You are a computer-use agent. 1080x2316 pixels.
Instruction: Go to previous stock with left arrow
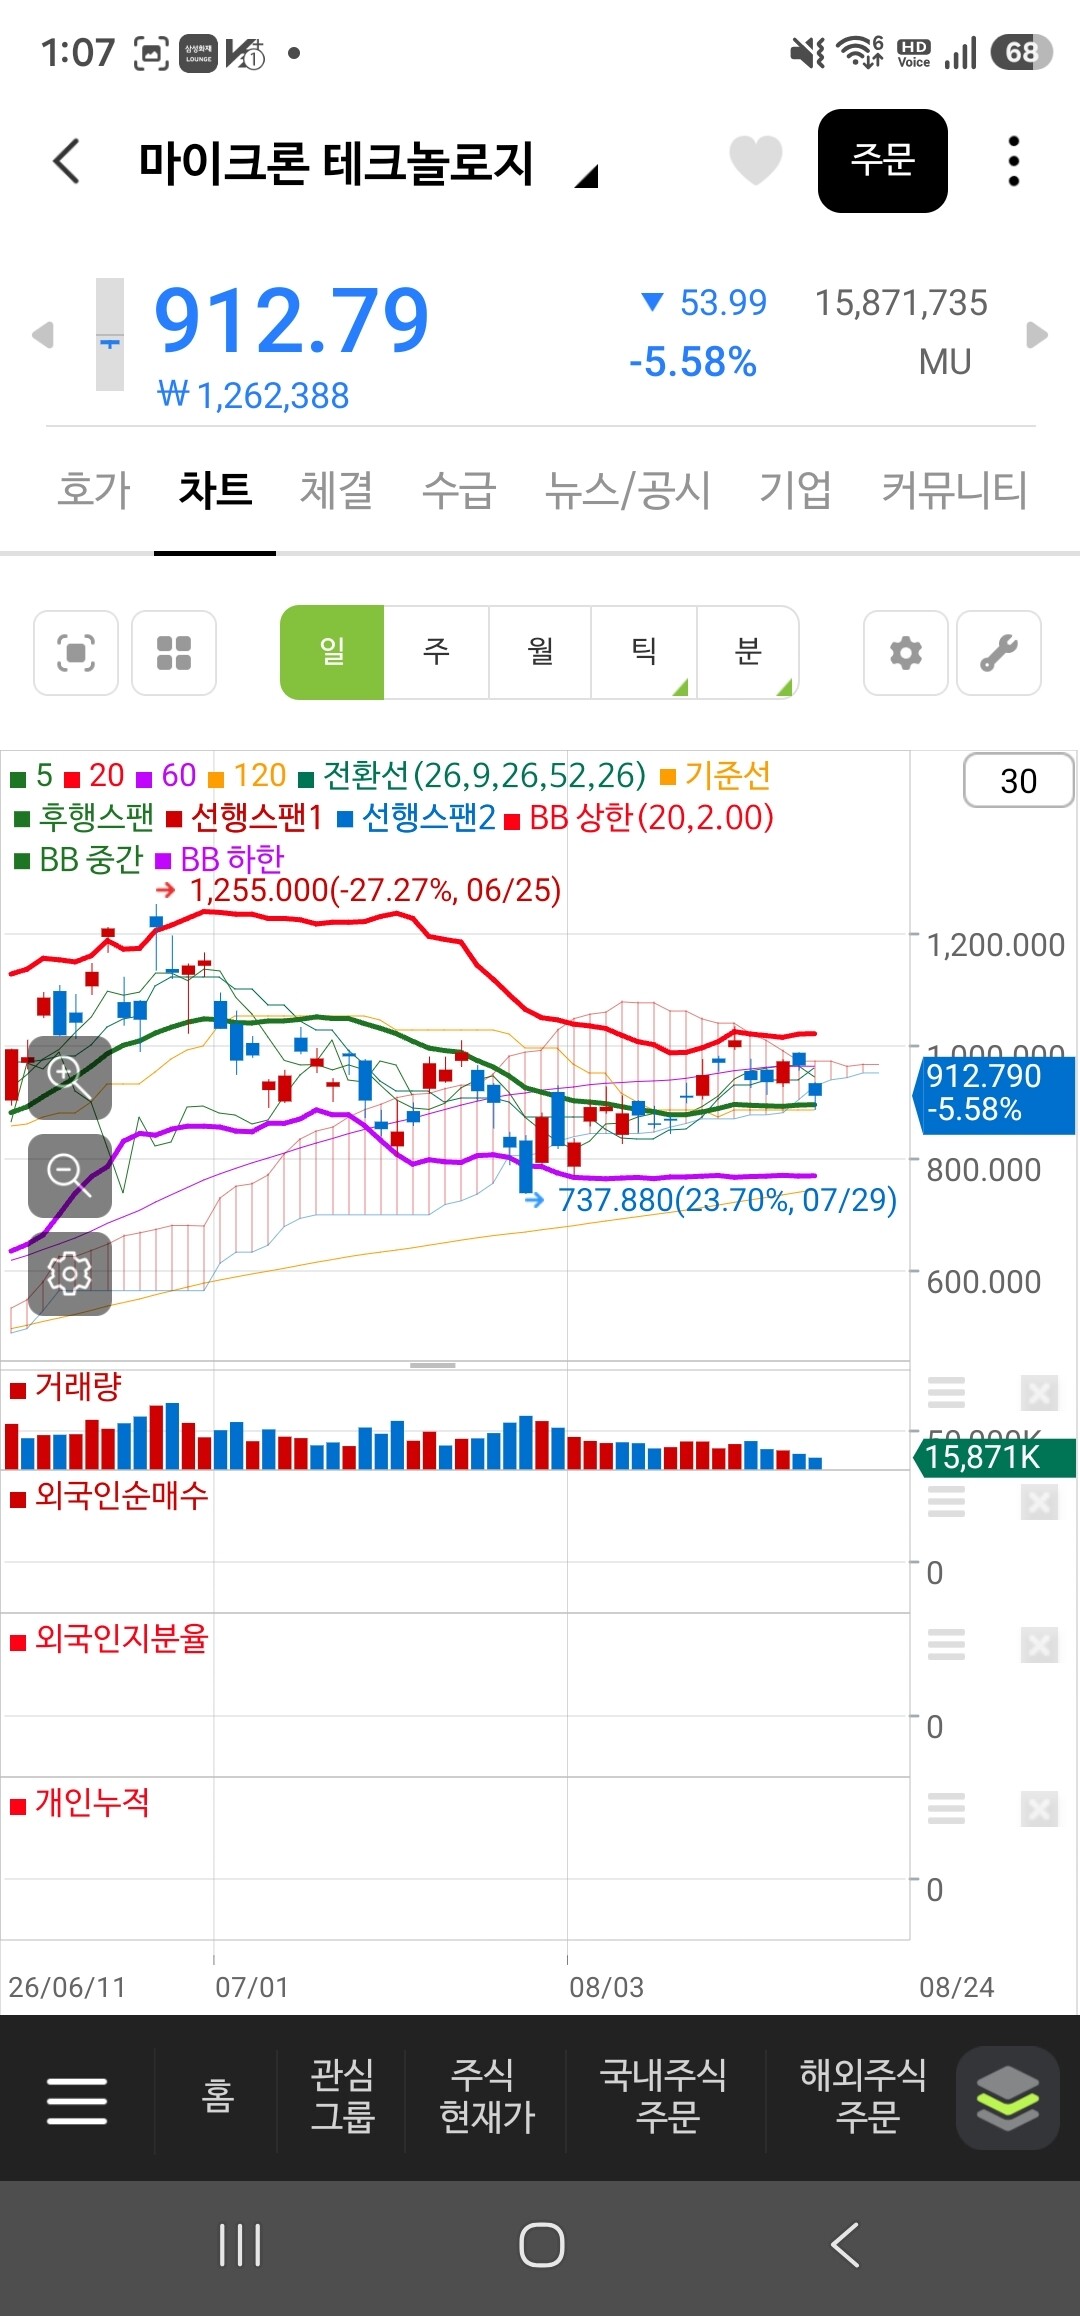(42, 335)
